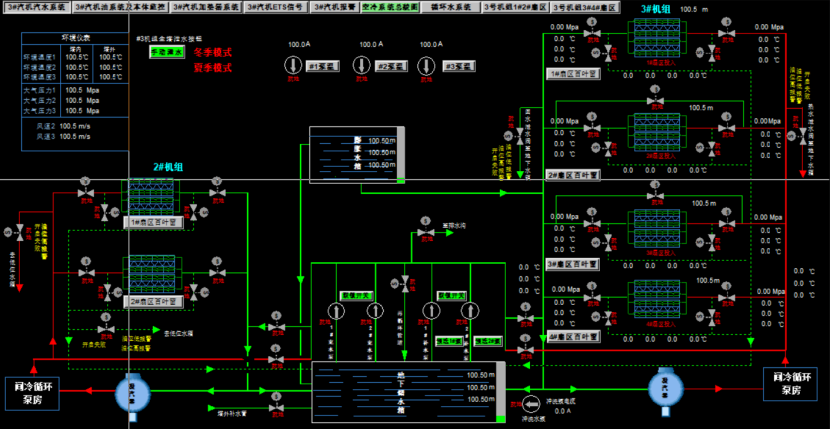The width and height of the screenshot is (830, 430).
Task: Select the 冲洗水泵 flushing pump icon
Action: (x=530, y=405)
